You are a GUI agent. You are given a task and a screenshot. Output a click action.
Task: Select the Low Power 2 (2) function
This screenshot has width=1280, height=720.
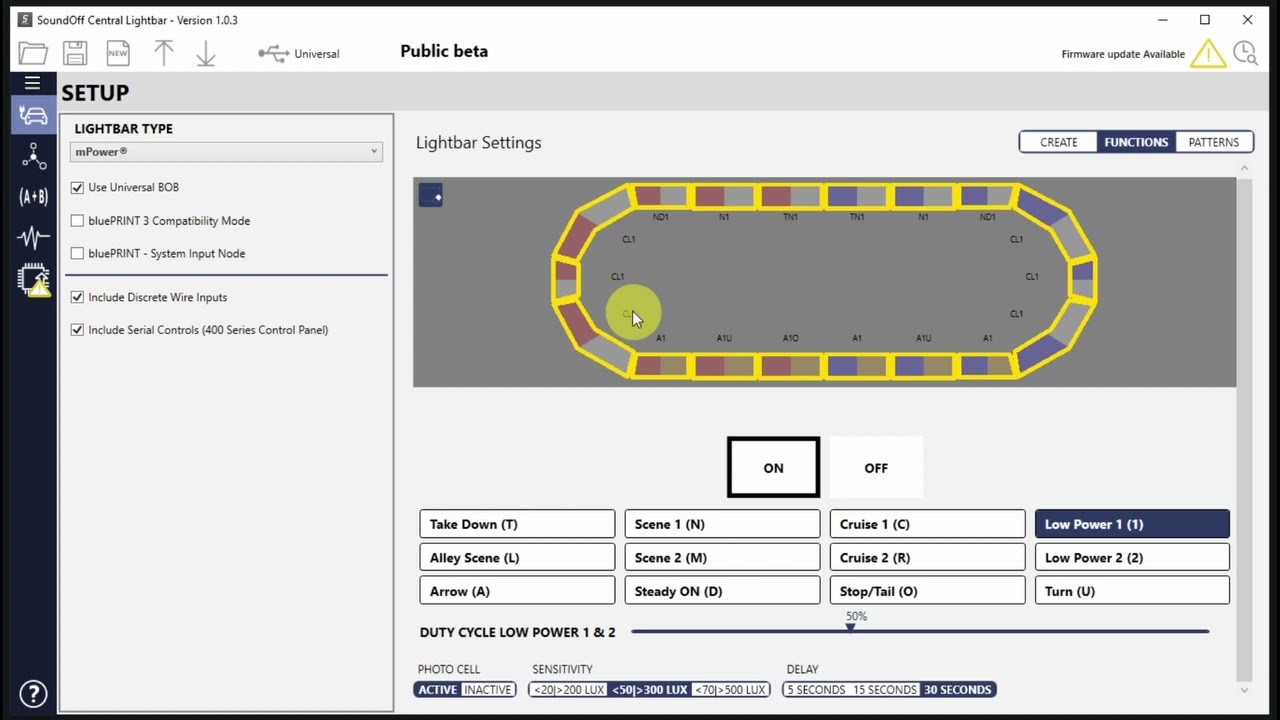[1132, 557]
